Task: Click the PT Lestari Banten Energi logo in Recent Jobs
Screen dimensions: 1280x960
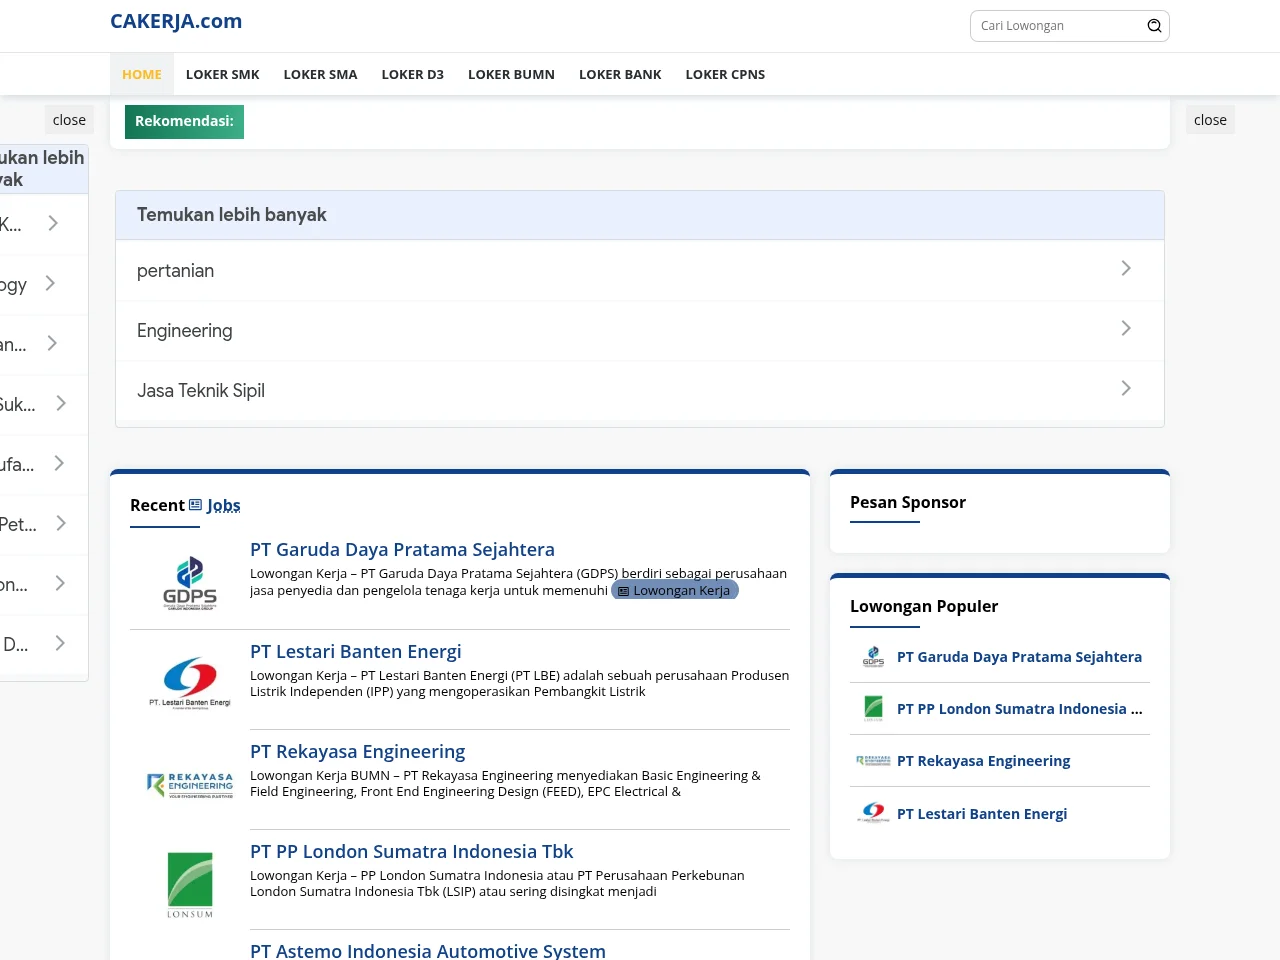Action: [x=190, y=682]
